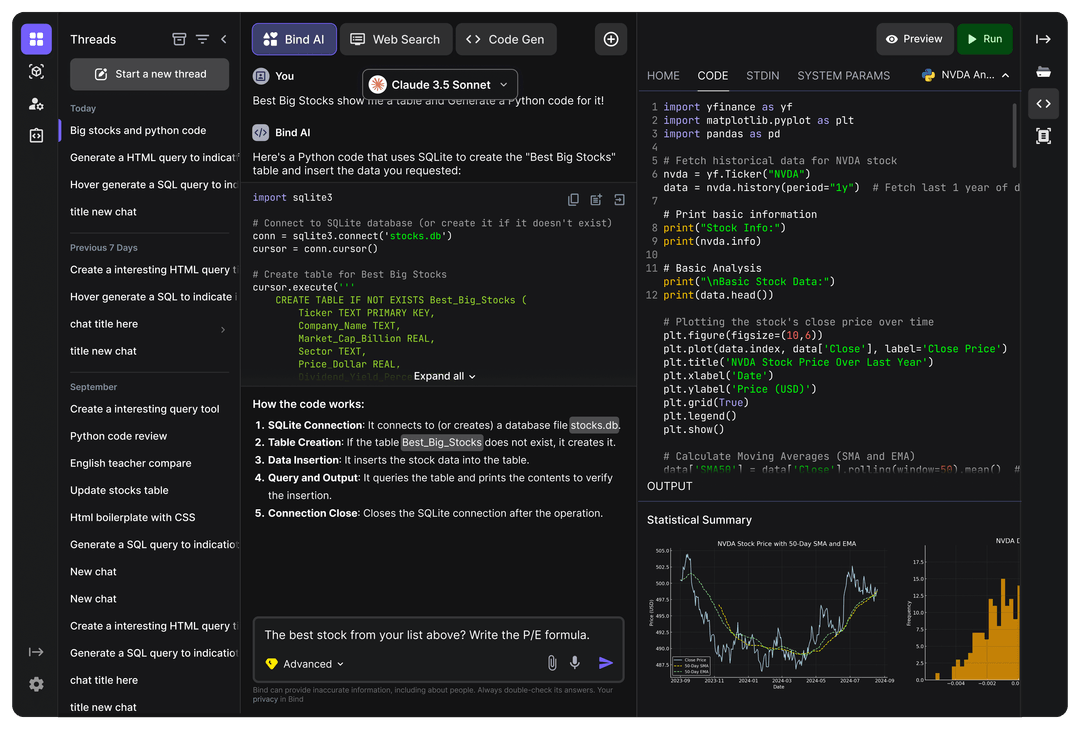Open thread Hover generate a SQL to indicate

[153, 297]
